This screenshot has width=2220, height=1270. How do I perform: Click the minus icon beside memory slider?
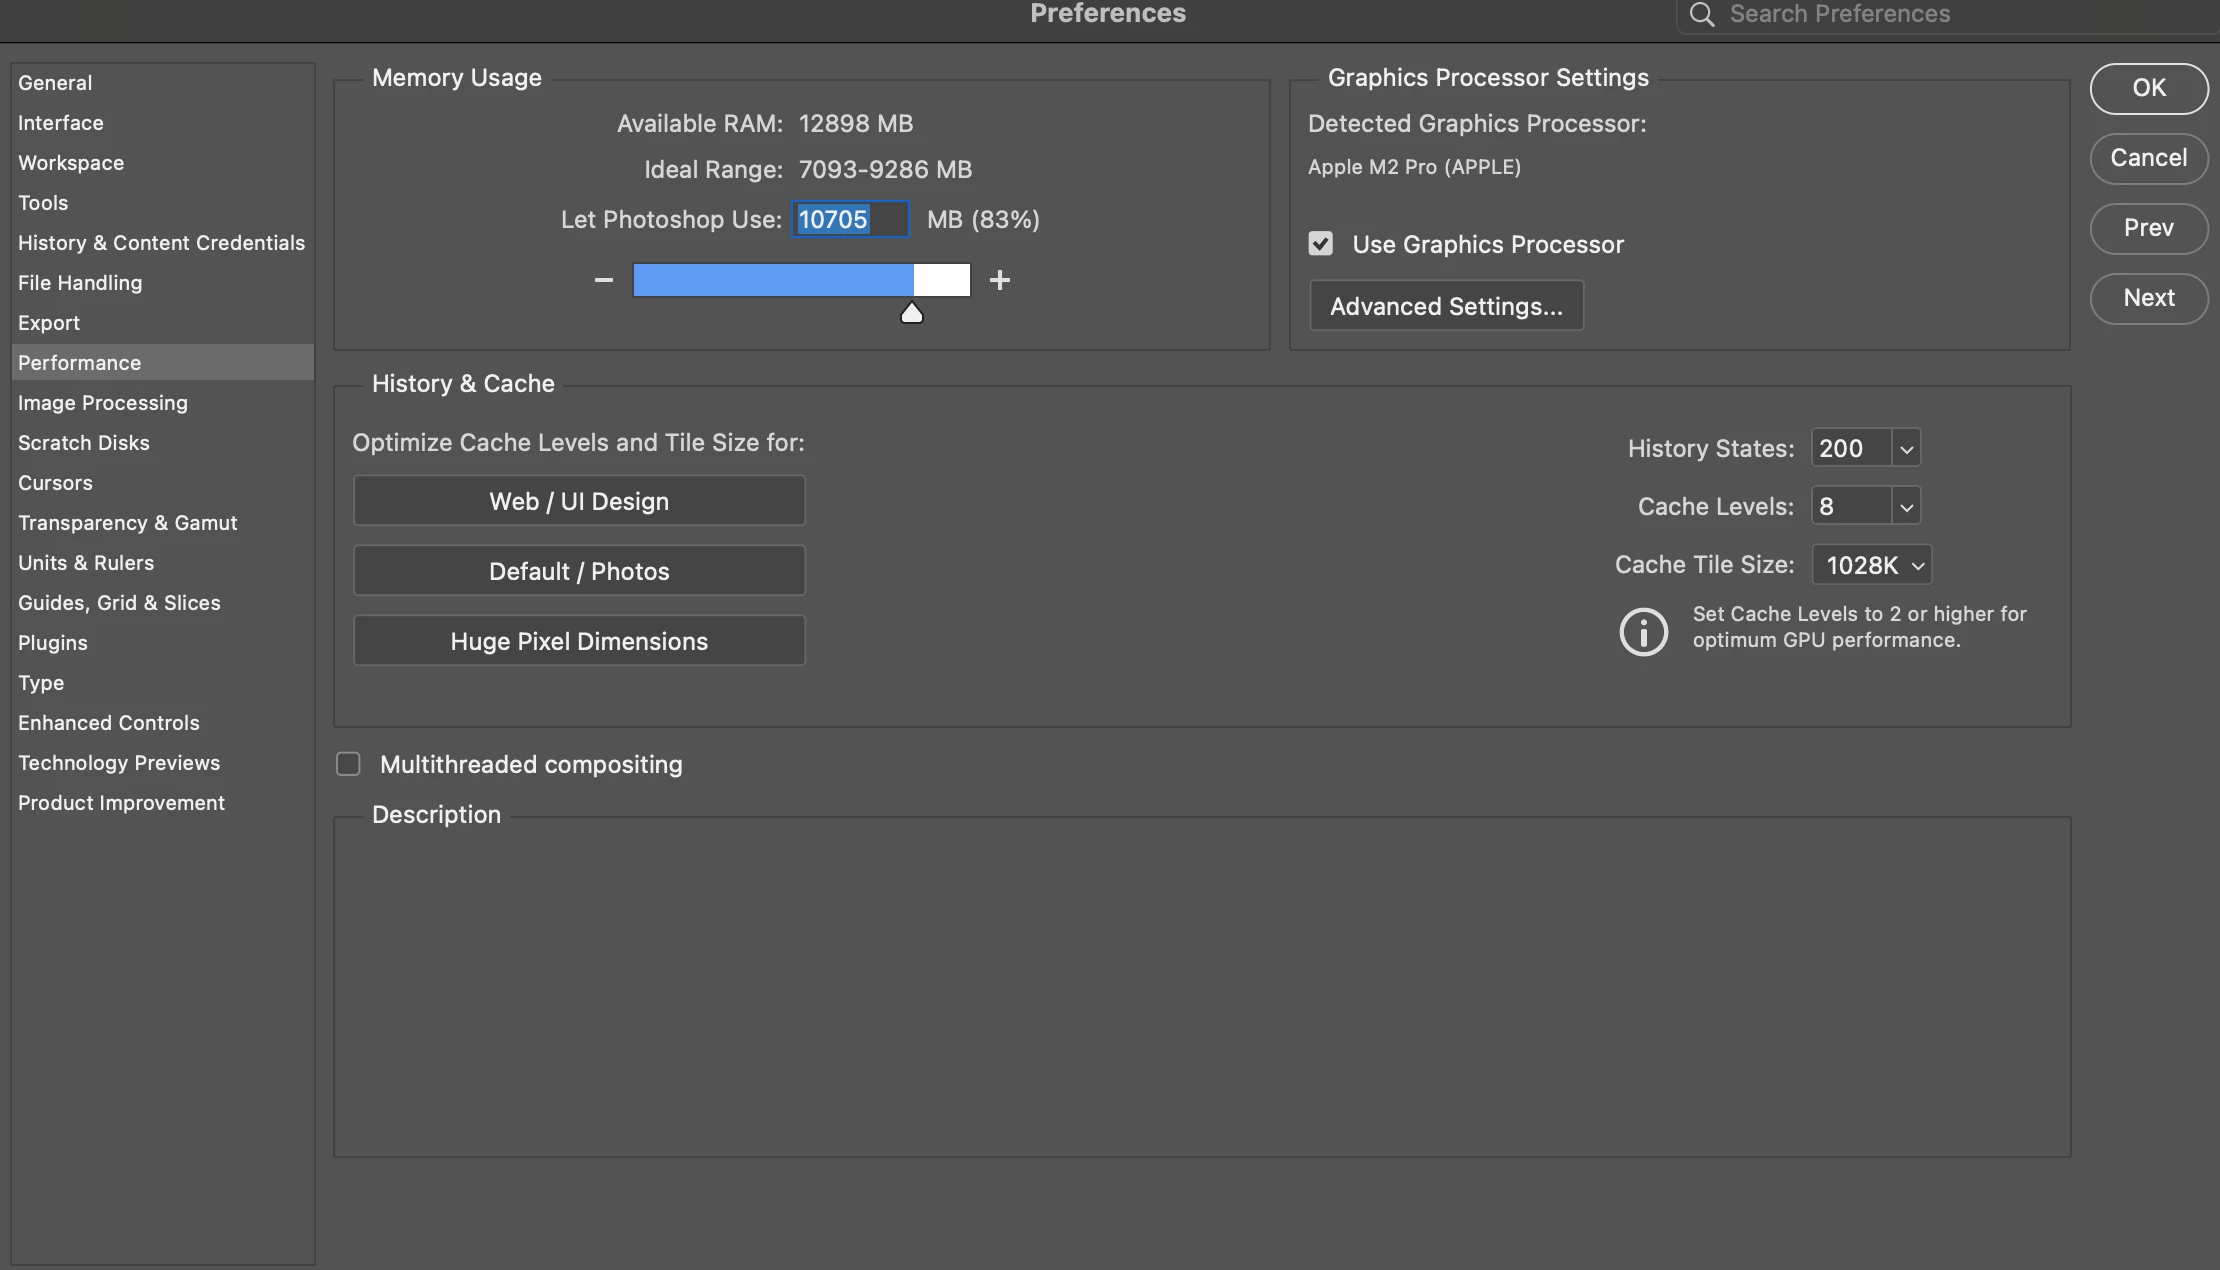(x=603, y=281)
